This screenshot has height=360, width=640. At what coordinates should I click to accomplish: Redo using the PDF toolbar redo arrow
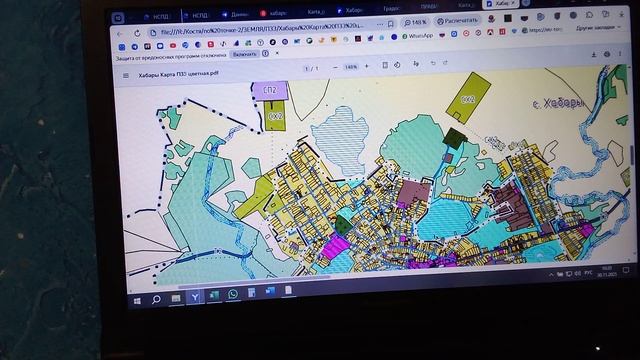click(x=445, y=62)
